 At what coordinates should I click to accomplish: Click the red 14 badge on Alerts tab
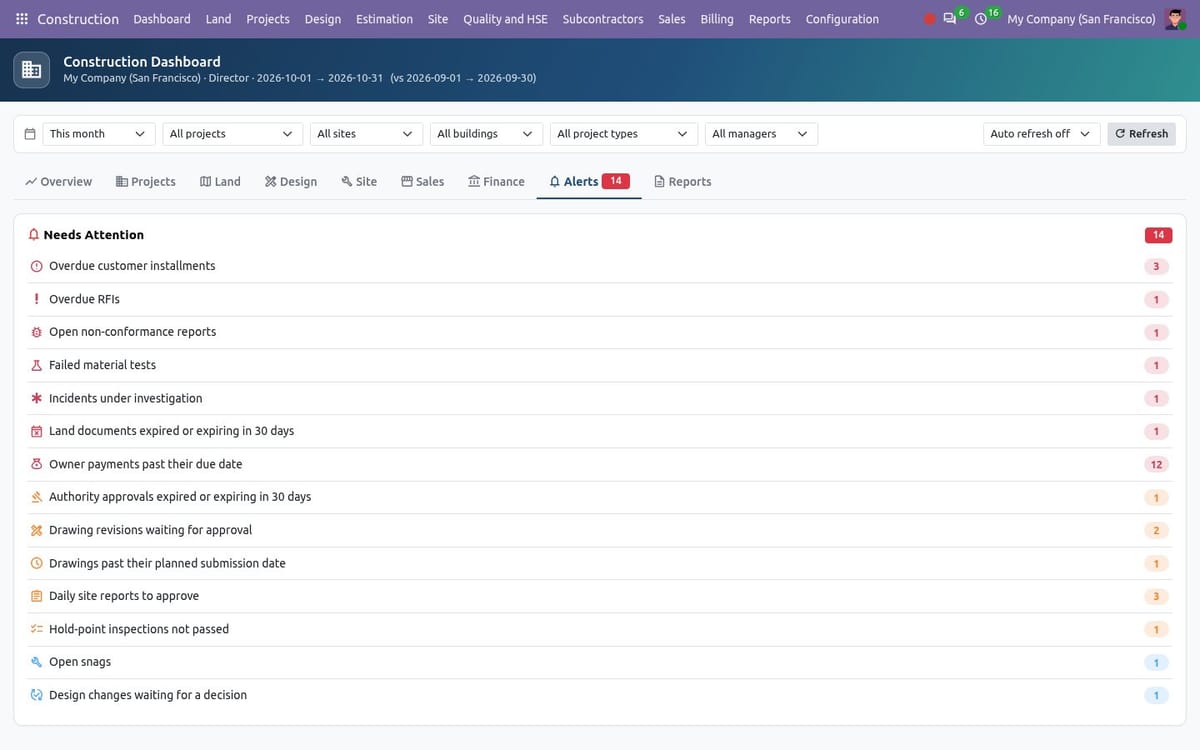616,181
